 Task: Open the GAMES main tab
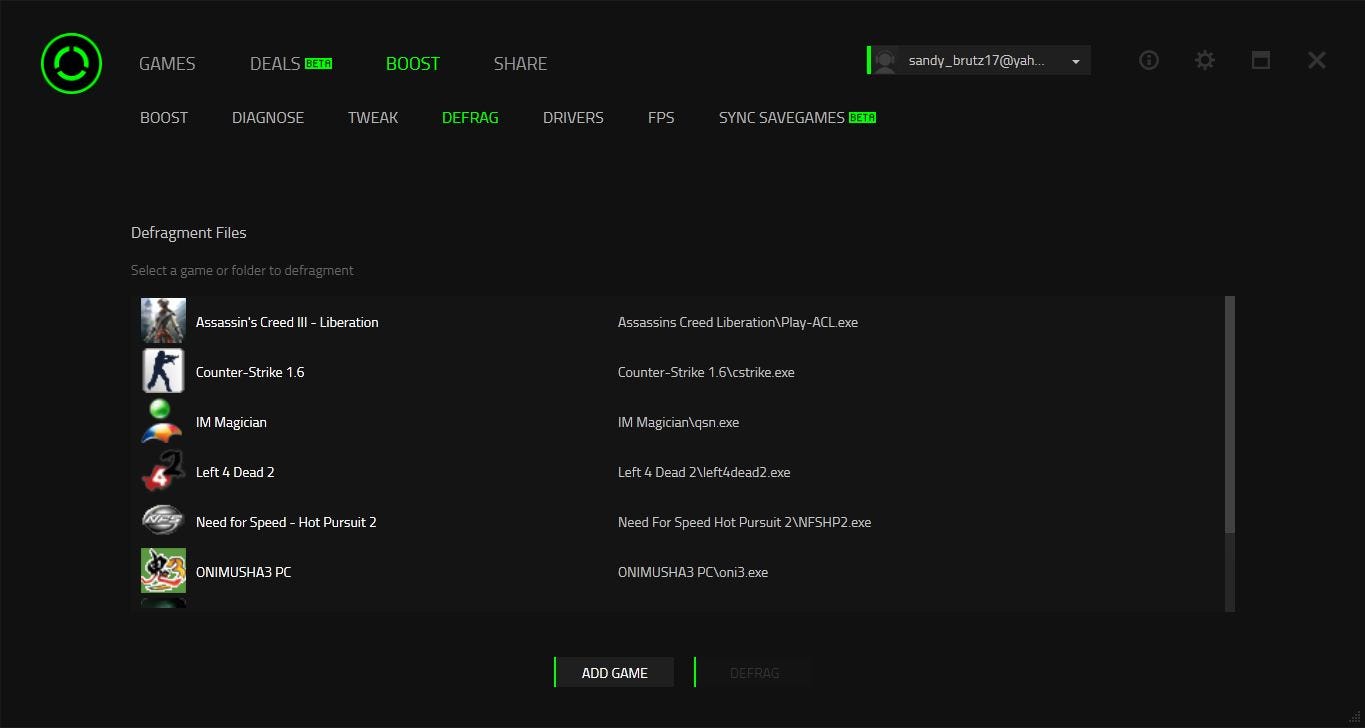pyautogui.click(x=167, y=63)
